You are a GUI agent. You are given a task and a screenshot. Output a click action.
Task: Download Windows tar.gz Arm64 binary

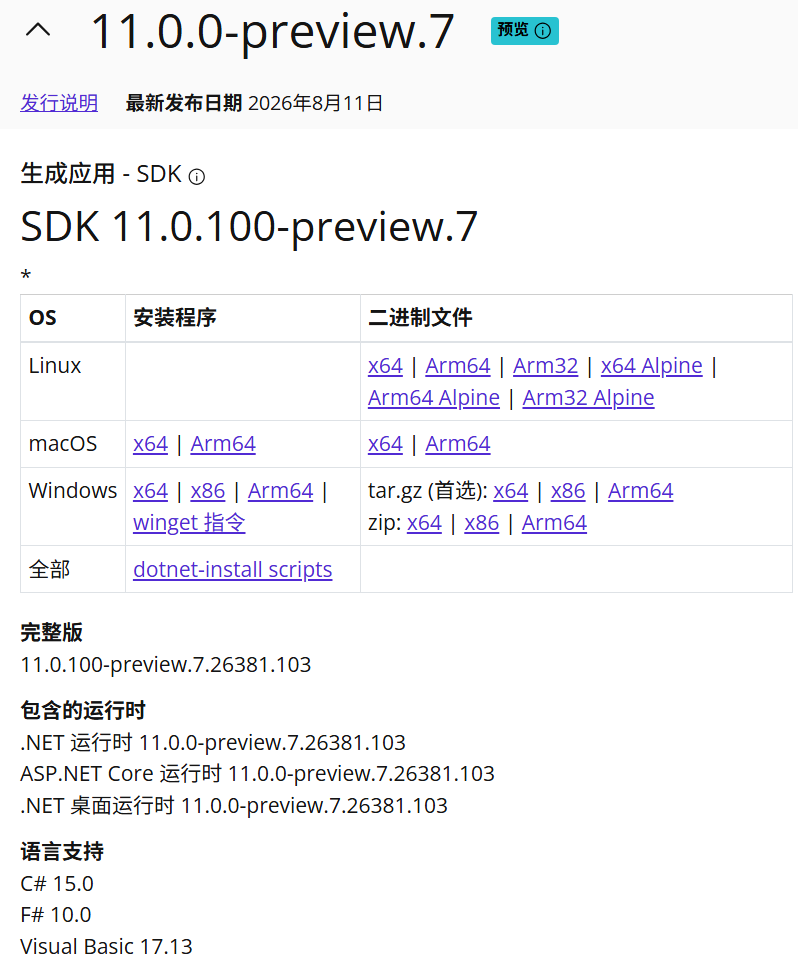pos(641,491)
